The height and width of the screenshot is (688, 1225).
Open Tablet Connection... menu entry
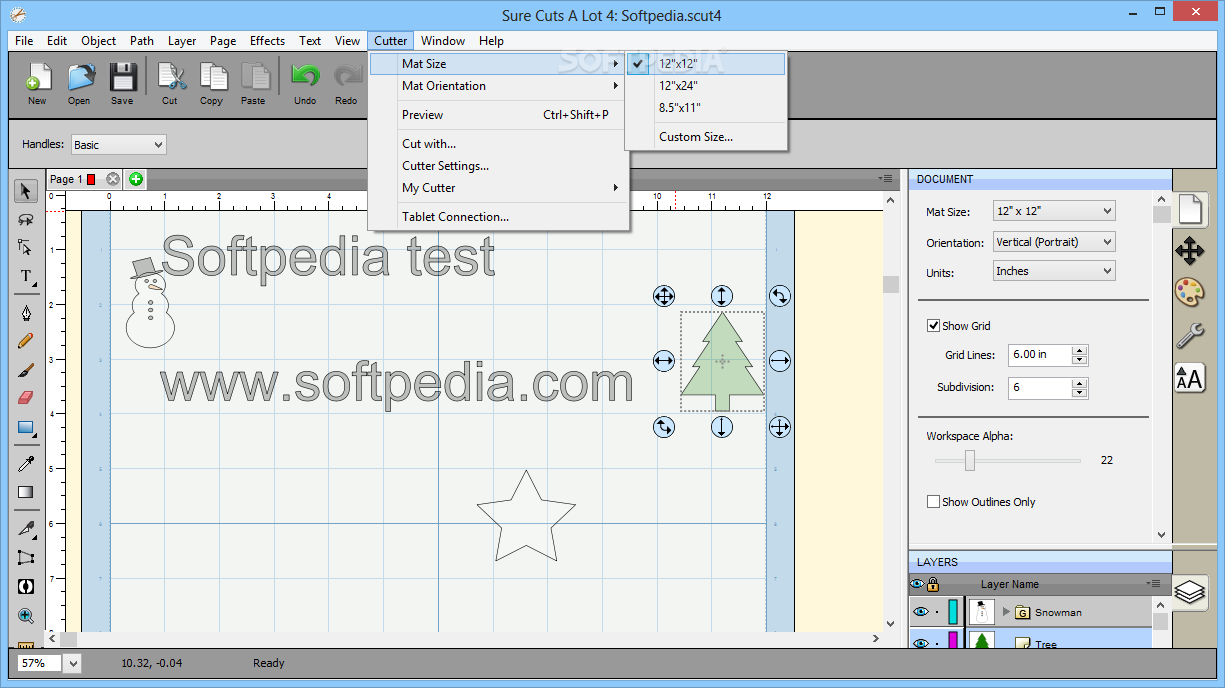[x=498, y=217]
